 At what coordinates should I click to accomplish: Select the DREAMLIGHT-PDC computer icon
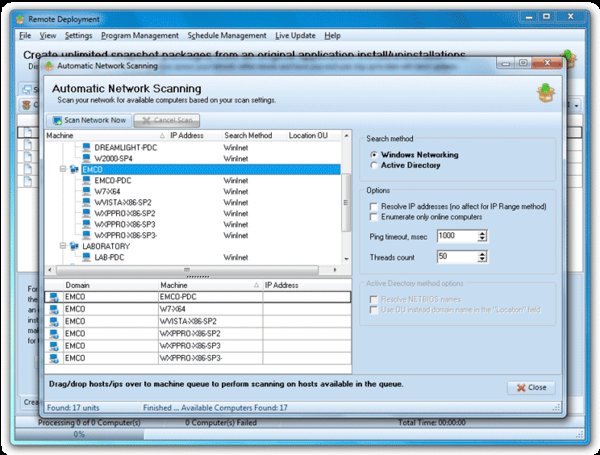coord(85,147)
